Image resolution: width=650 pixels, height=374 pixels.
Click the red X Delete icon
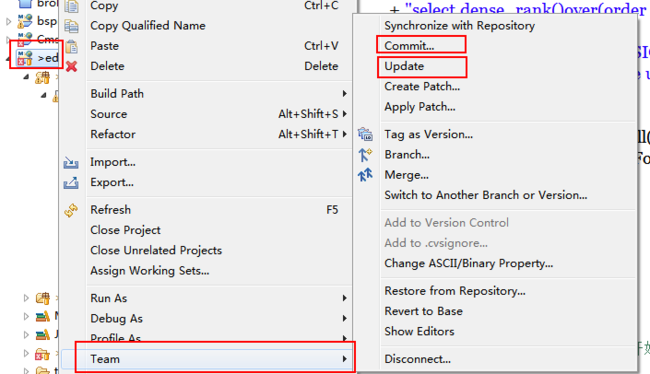pos(71,66)
